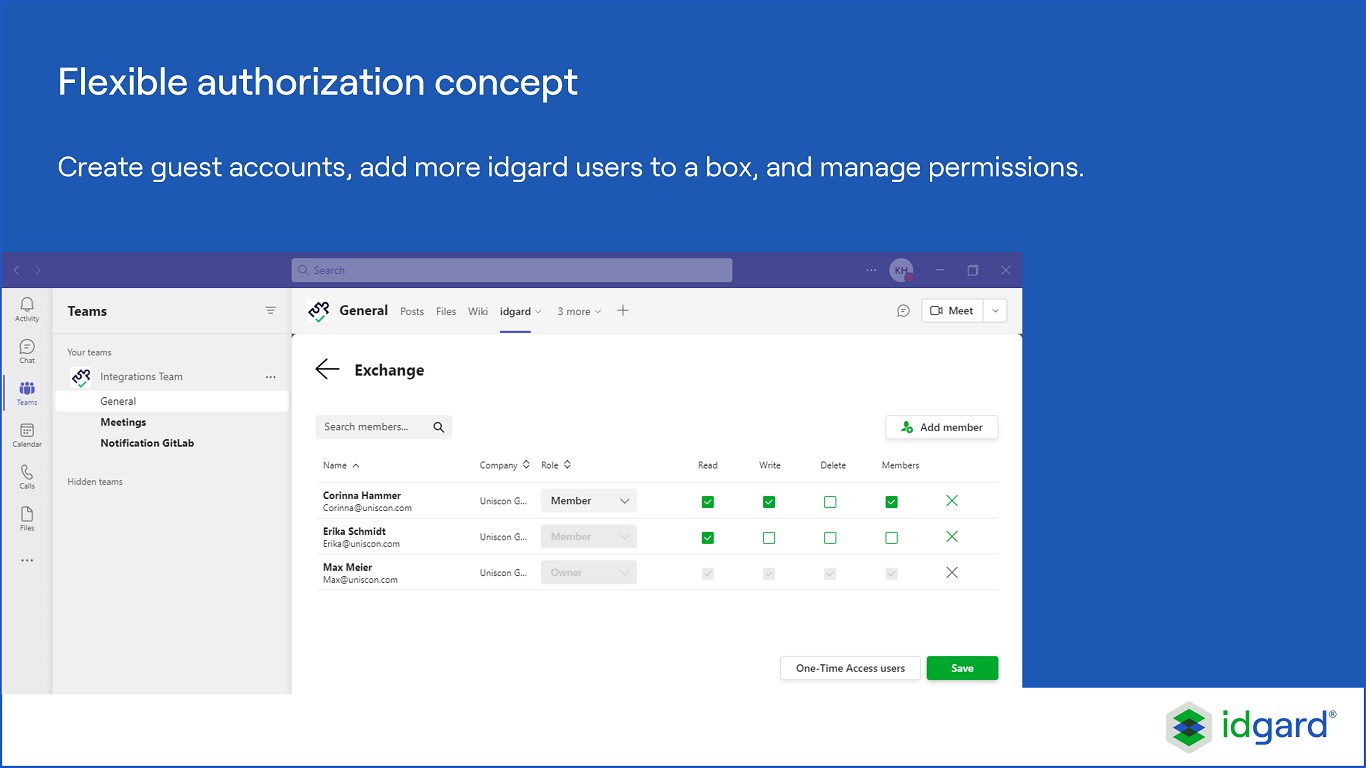Switch to the Files tab
The image size is (1366, 768).
tap(446, 312)
